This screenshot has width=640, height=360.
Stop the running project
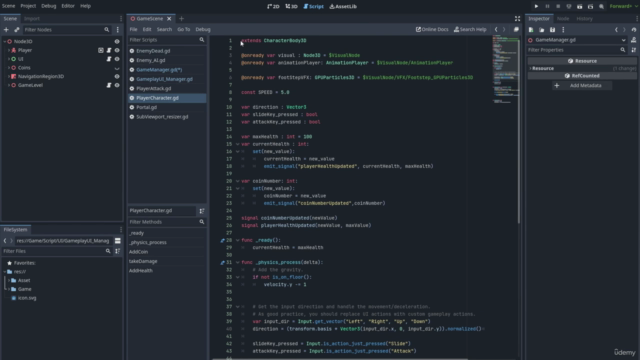(x=558, y=6)
